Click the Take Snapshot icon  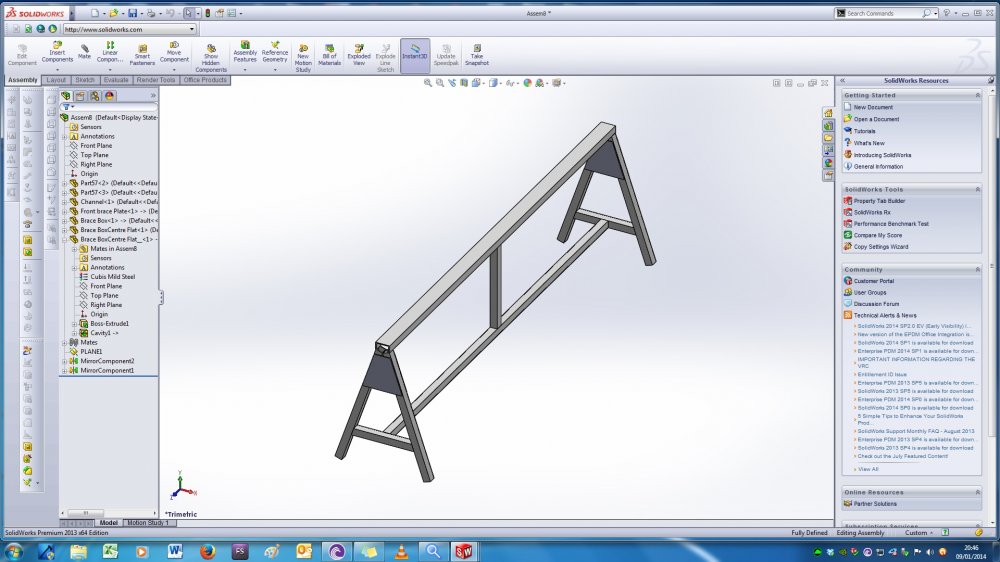tap(477, 54)
